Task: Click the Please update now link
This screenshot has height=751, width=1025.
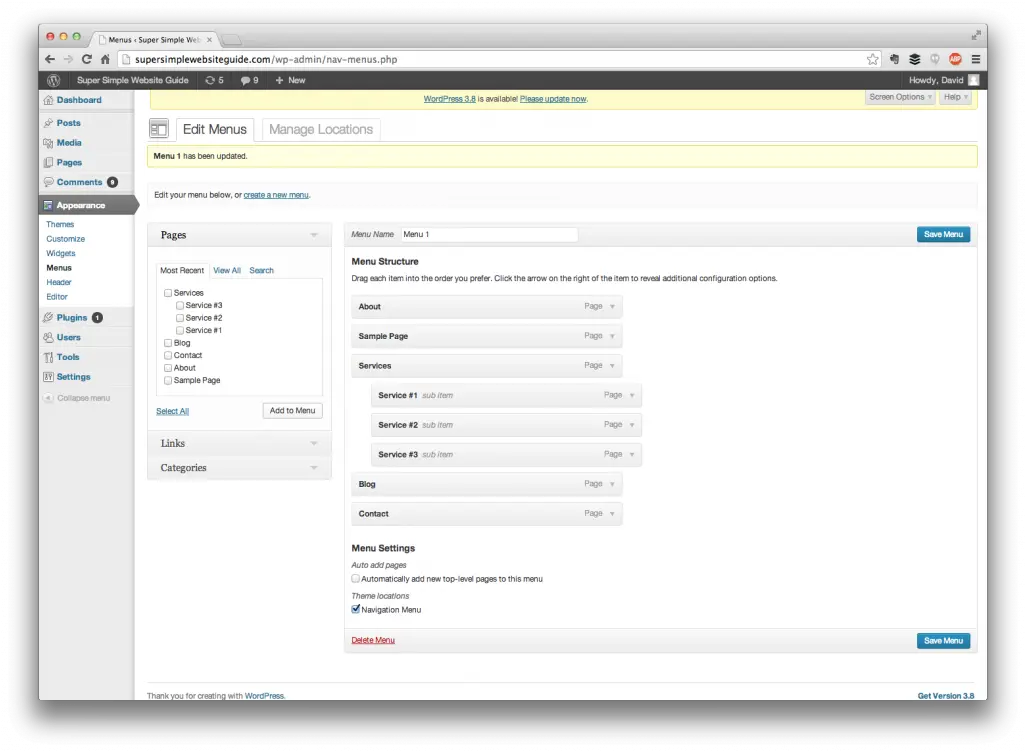Action: pyautogui.click(x=553, y=99)
